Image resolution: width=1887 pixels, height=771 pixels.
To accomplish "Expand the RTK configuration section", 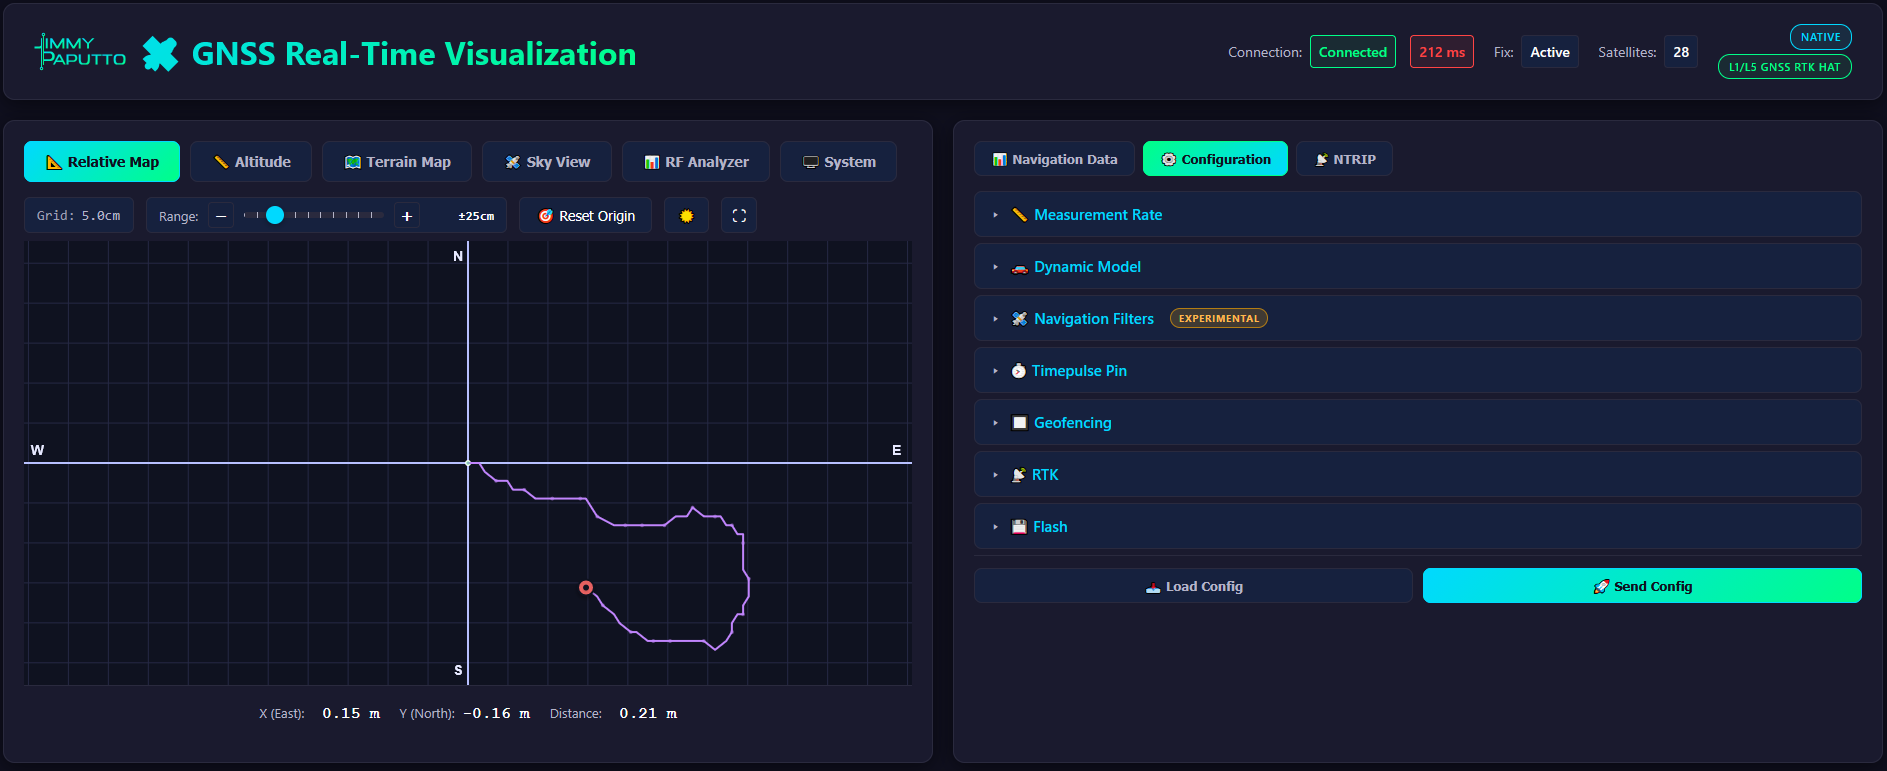I will pos(1417,475).
